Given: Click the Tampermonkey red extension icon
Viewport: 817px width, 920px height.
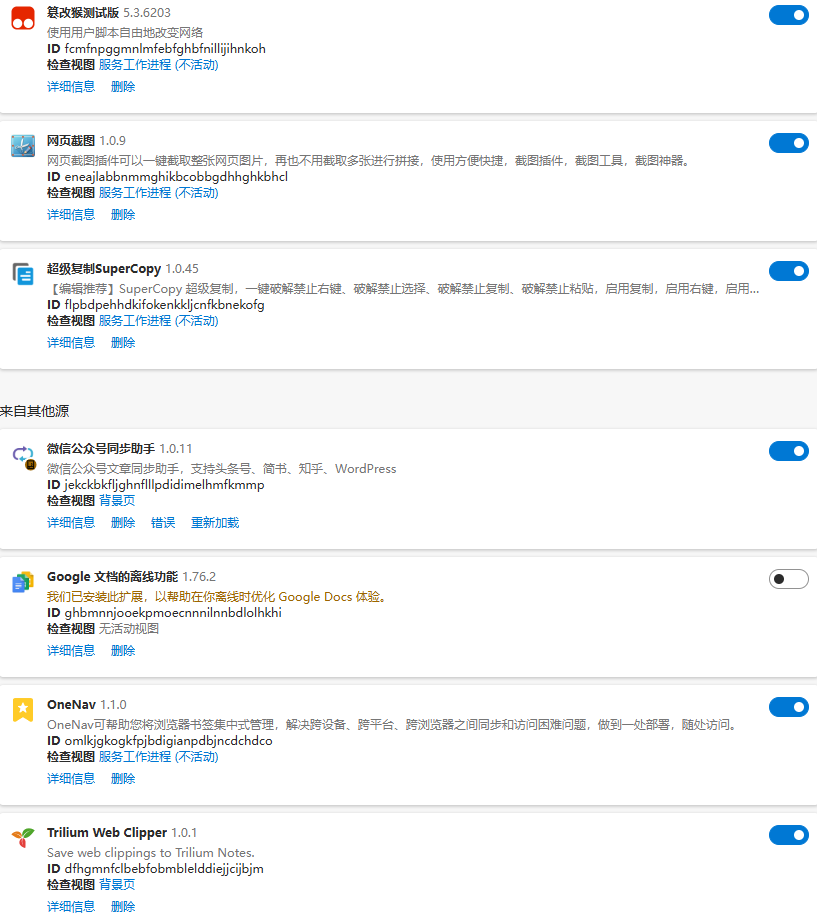Looking at the screenshot, I should coord(23,18).
